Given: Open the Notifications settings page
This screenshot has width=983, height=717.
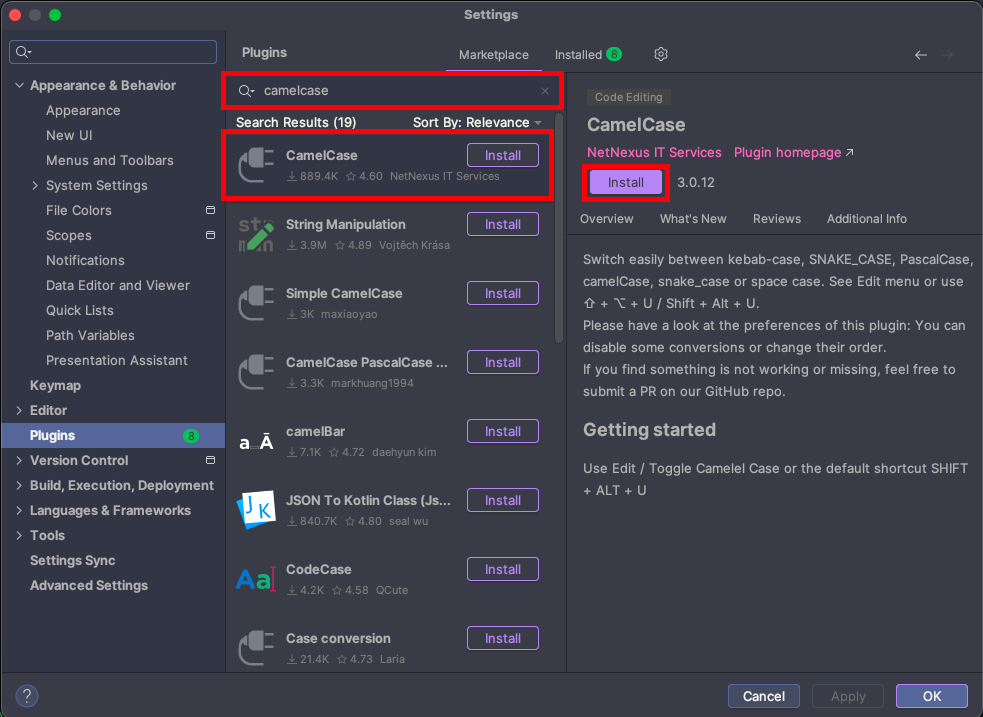Looking at the screenshot, I should pos(85,260).
